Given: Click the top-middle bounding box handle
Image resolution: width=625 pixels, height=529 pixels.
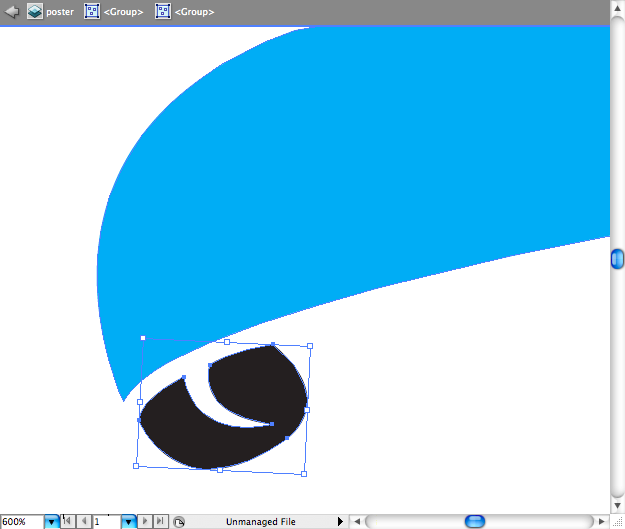Looking at the screenshot, I should pos(227,342).
